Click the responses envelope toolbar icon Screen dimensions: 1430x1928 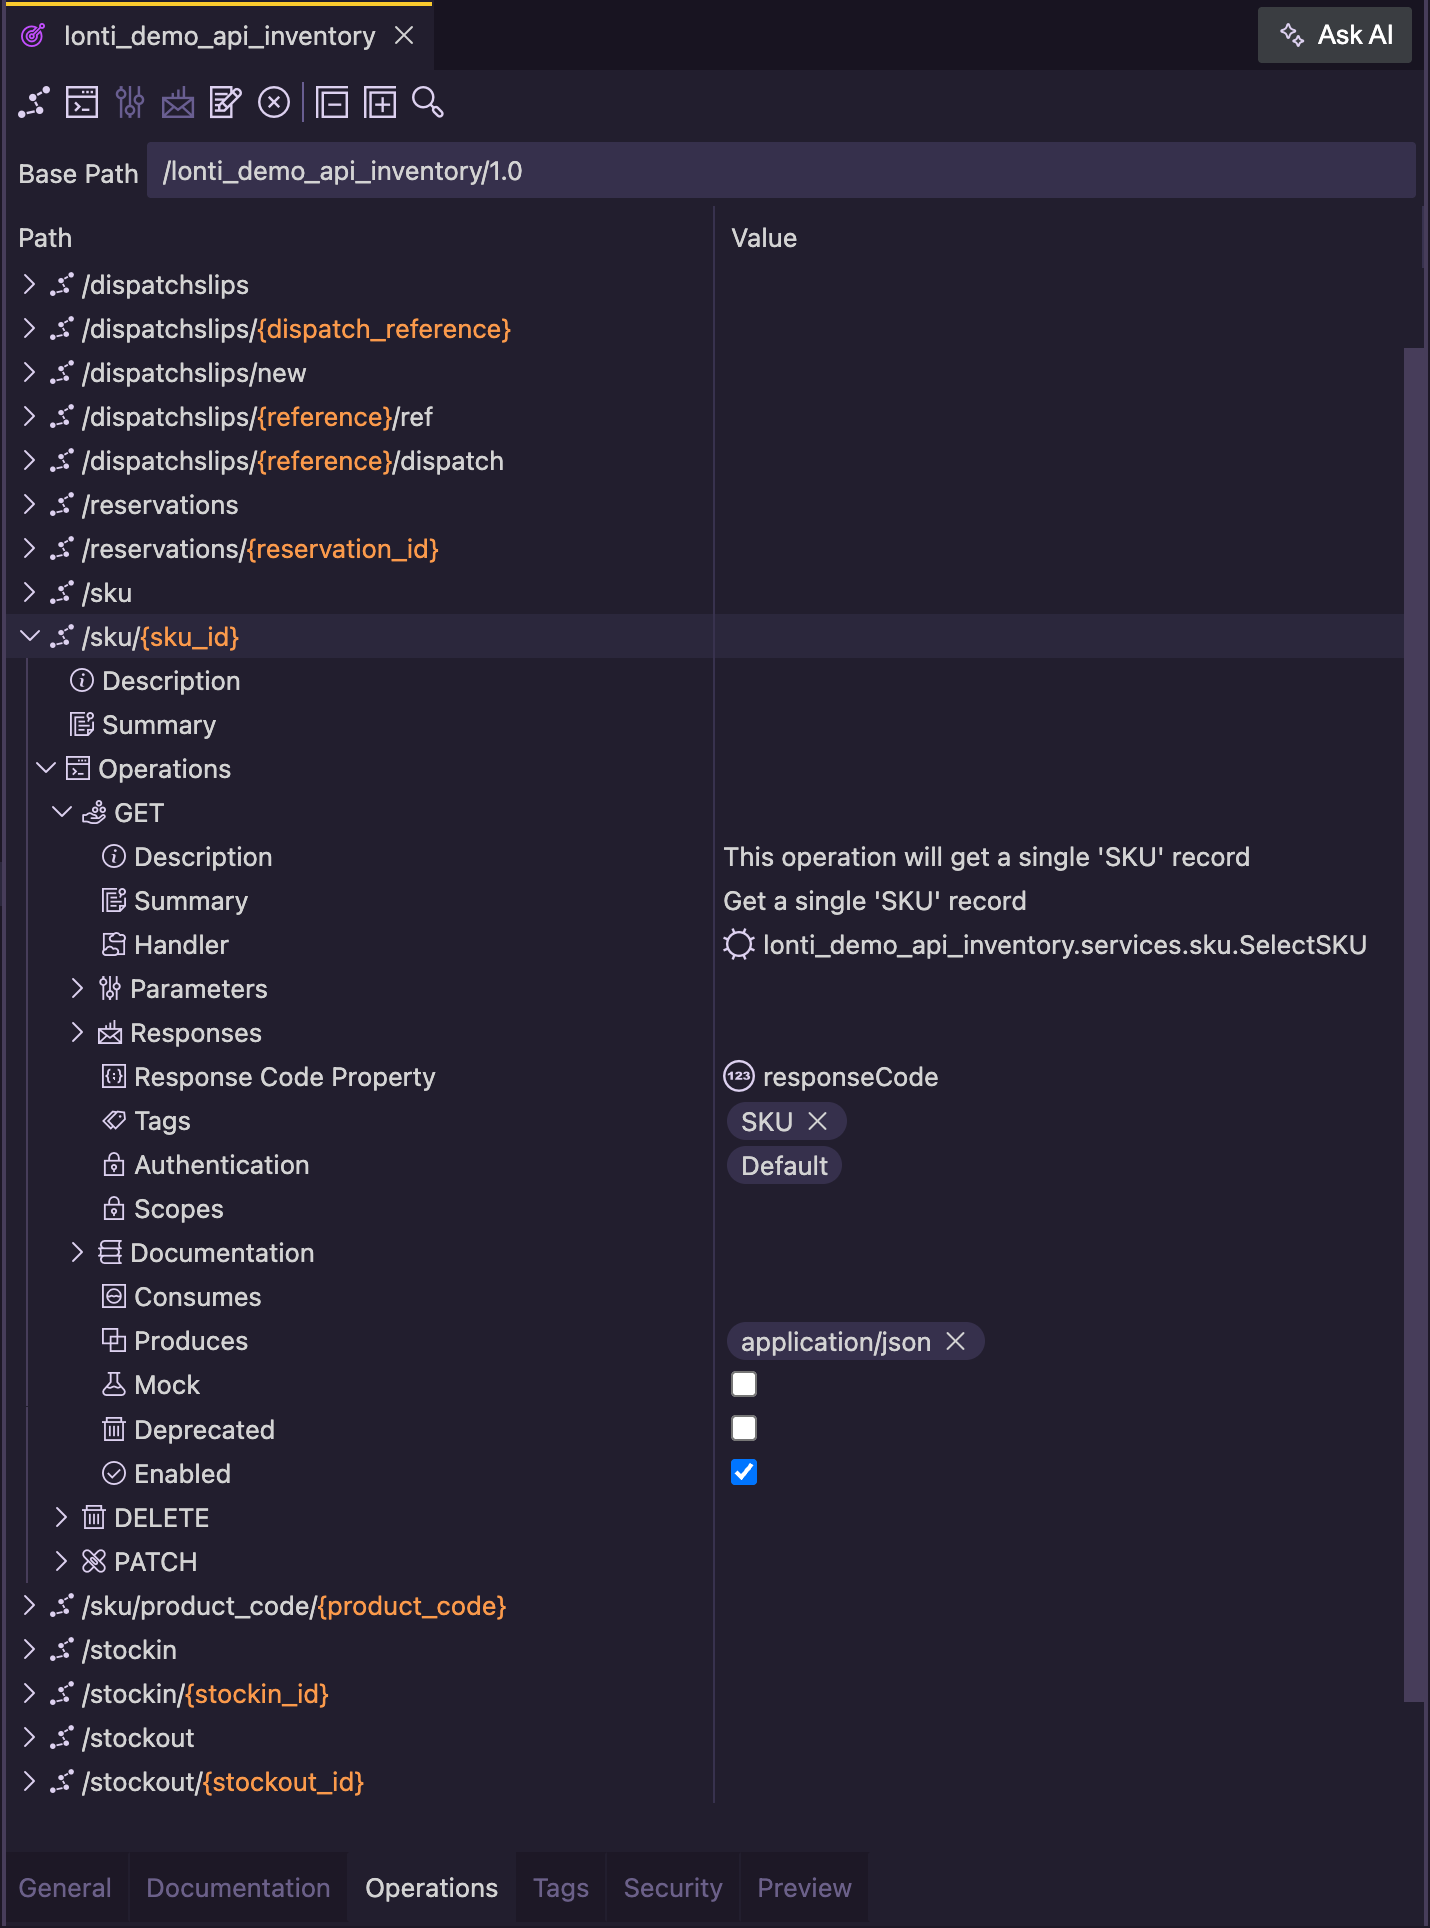(x=178, y=102)
